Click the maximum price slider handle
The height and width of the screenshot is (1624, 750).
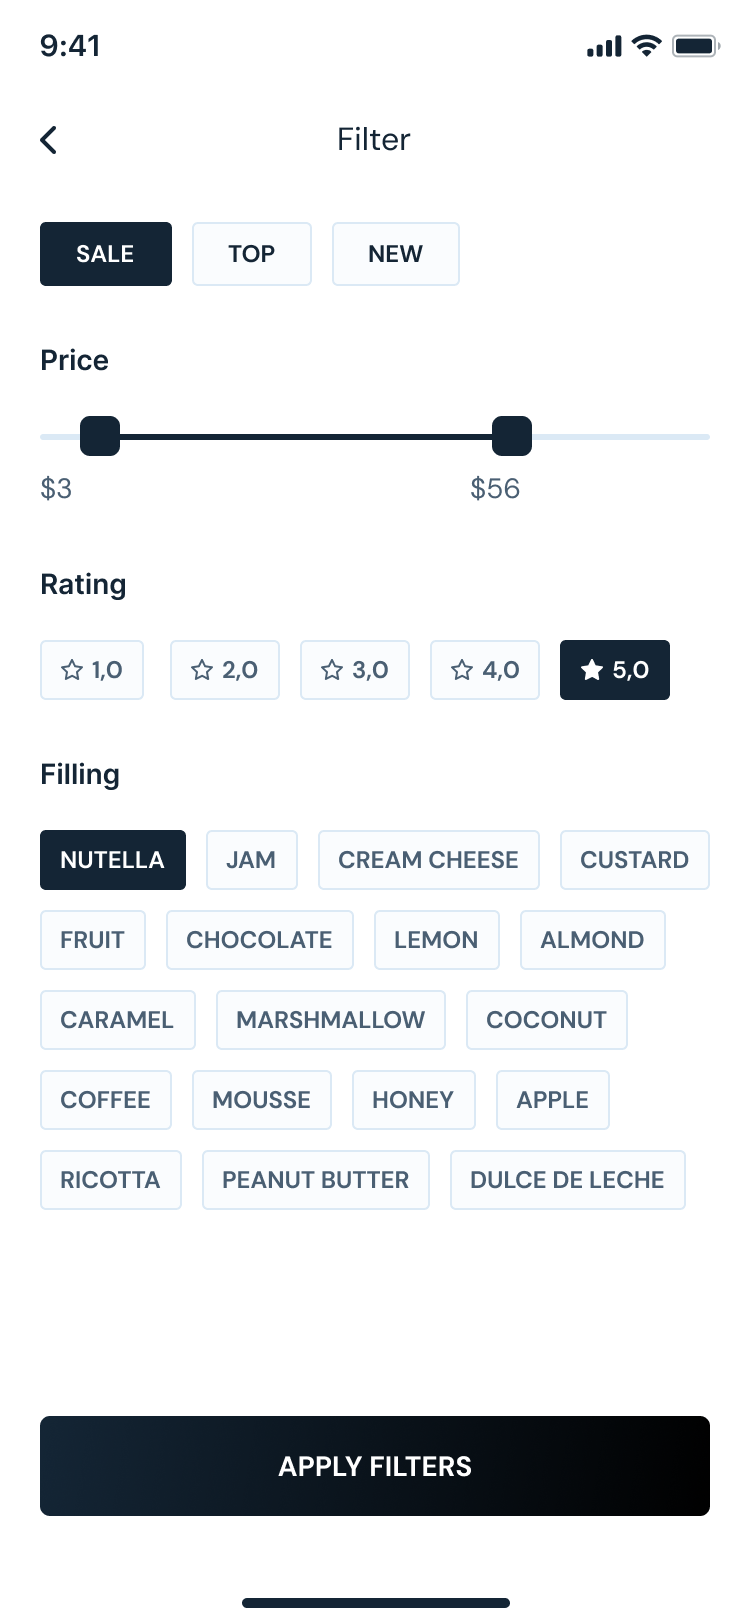click(512, 436)
